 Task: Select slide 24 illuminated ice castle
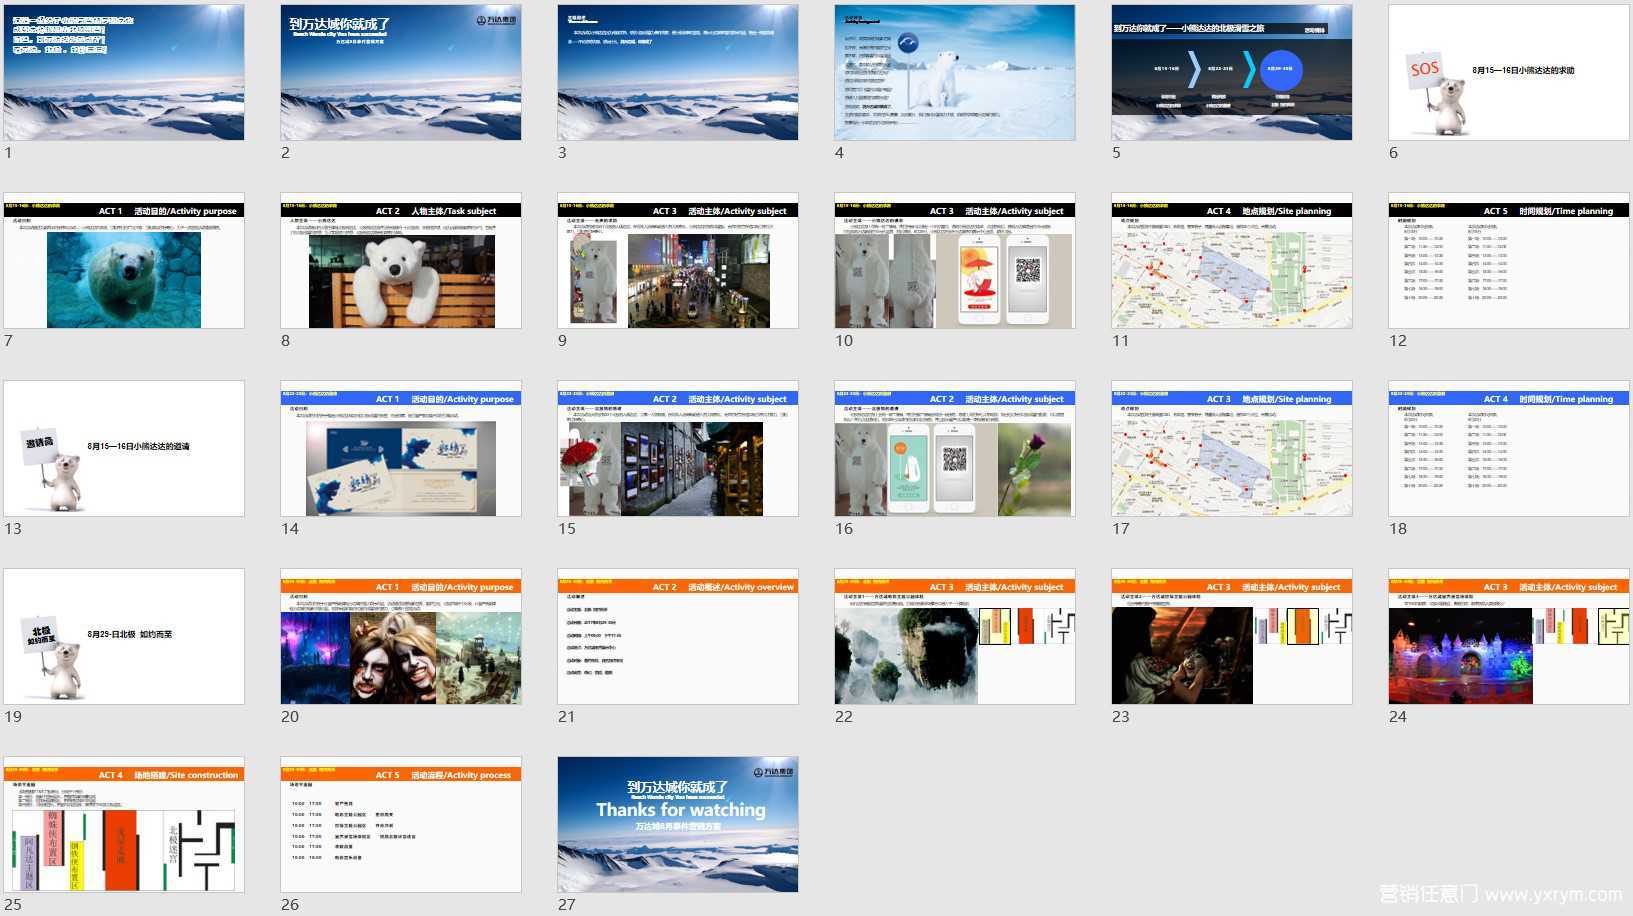tap(1509, 636)
